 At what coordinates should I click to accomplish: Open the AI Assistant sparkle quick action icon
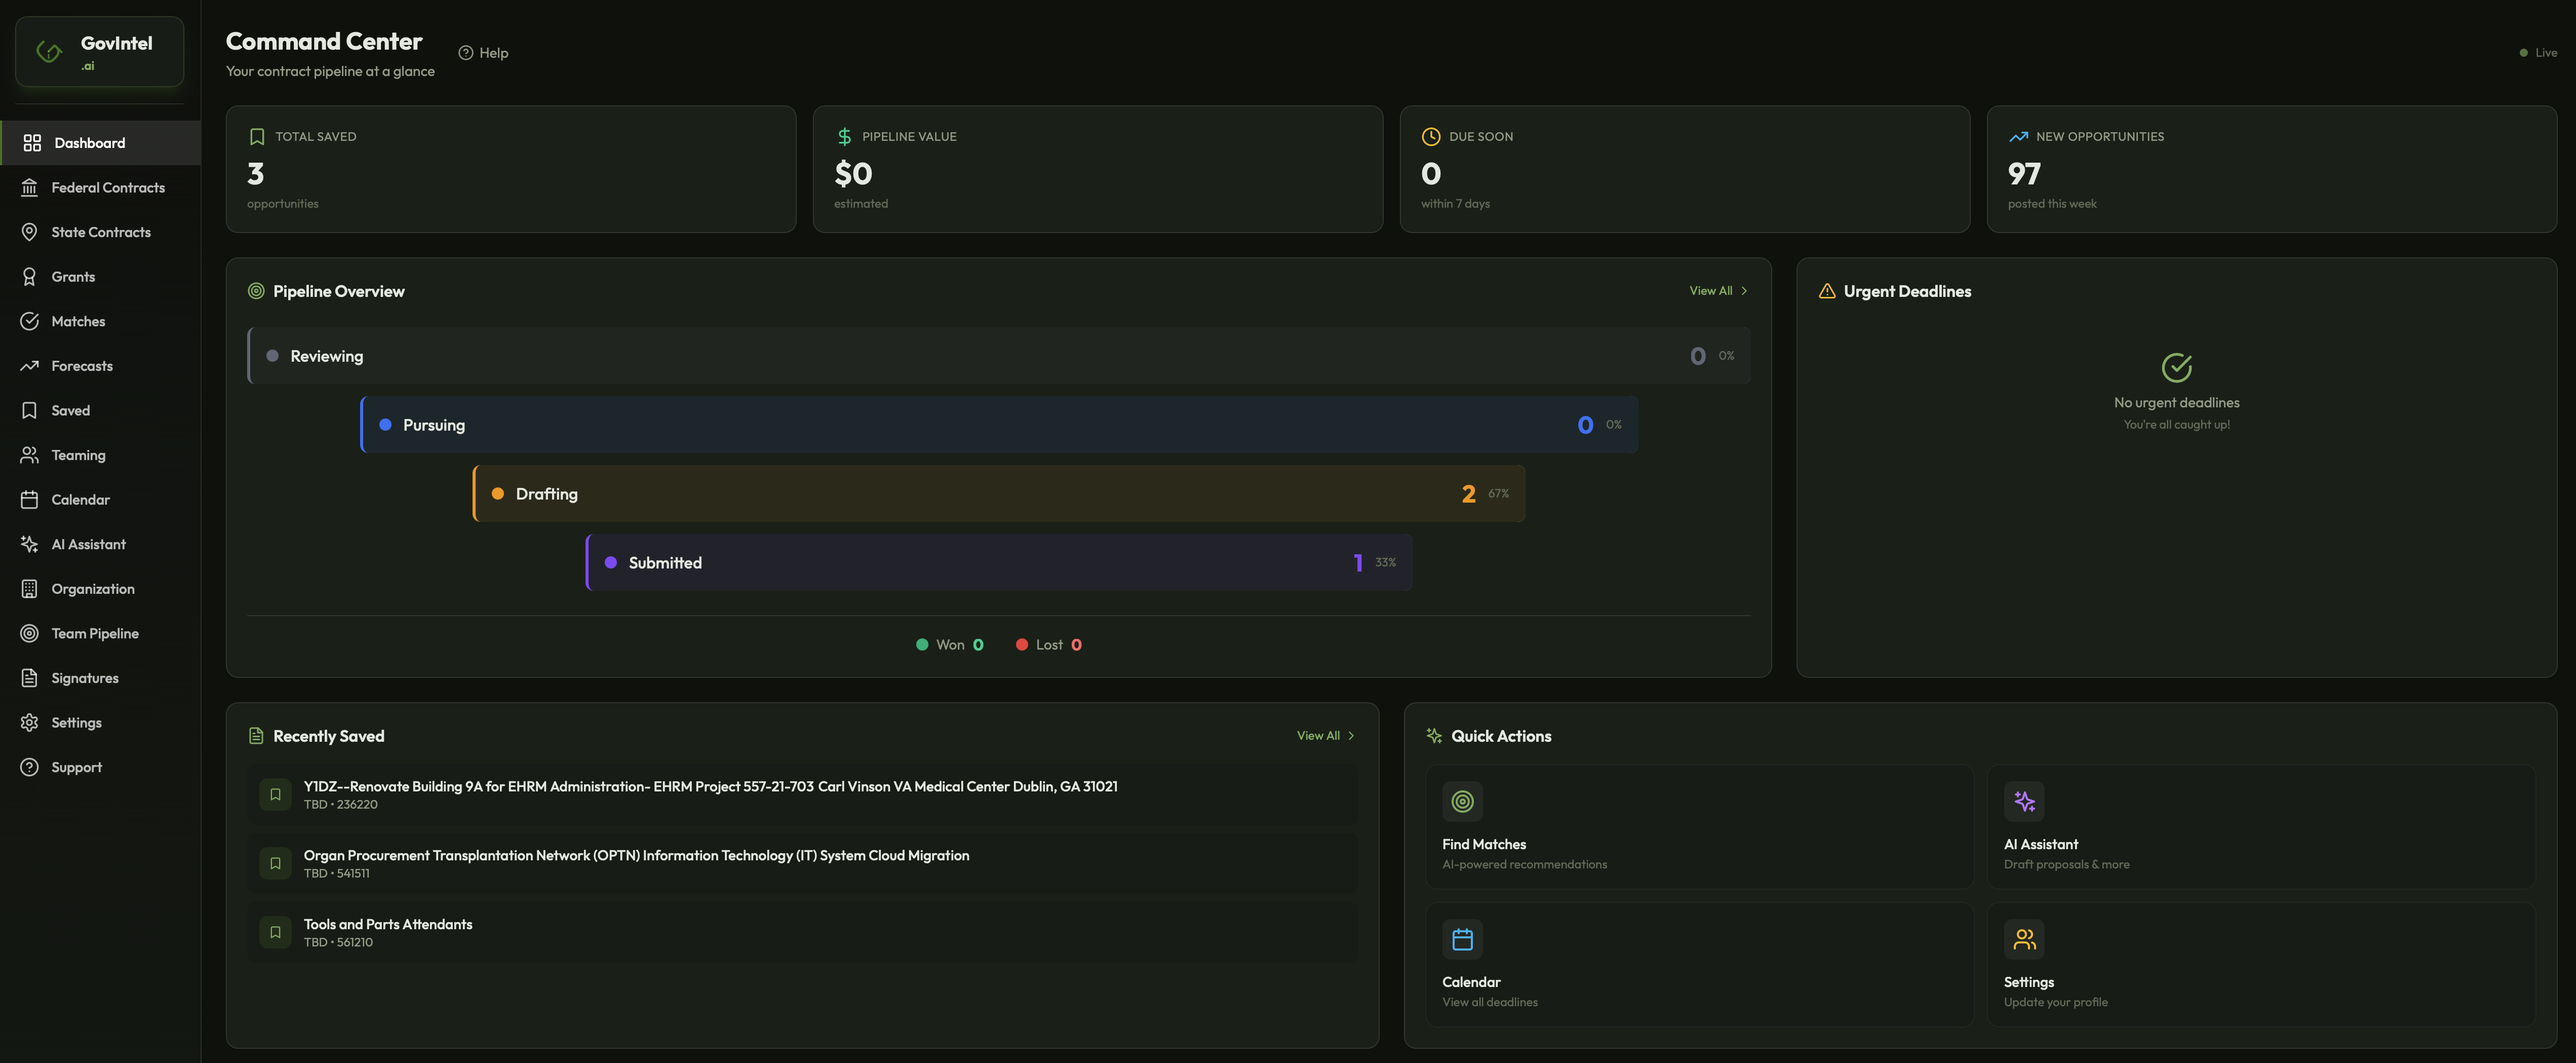tap(2024, 801)
